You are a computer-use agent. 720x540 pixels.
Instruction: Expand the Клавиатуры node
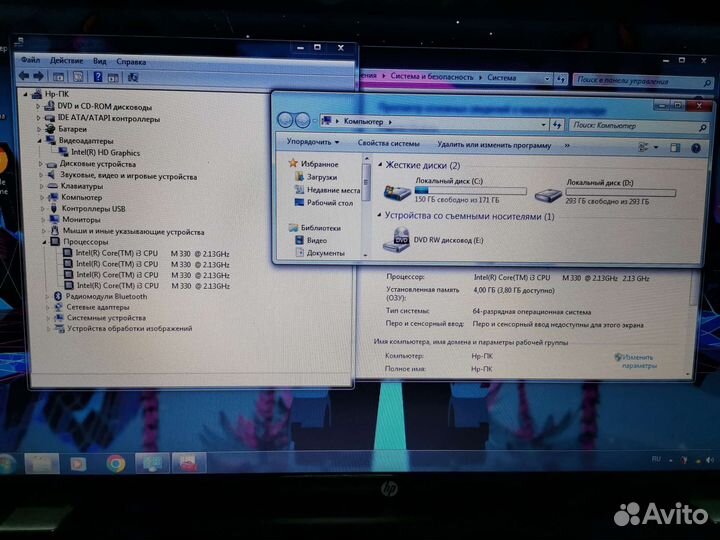(x=41, y=186)
